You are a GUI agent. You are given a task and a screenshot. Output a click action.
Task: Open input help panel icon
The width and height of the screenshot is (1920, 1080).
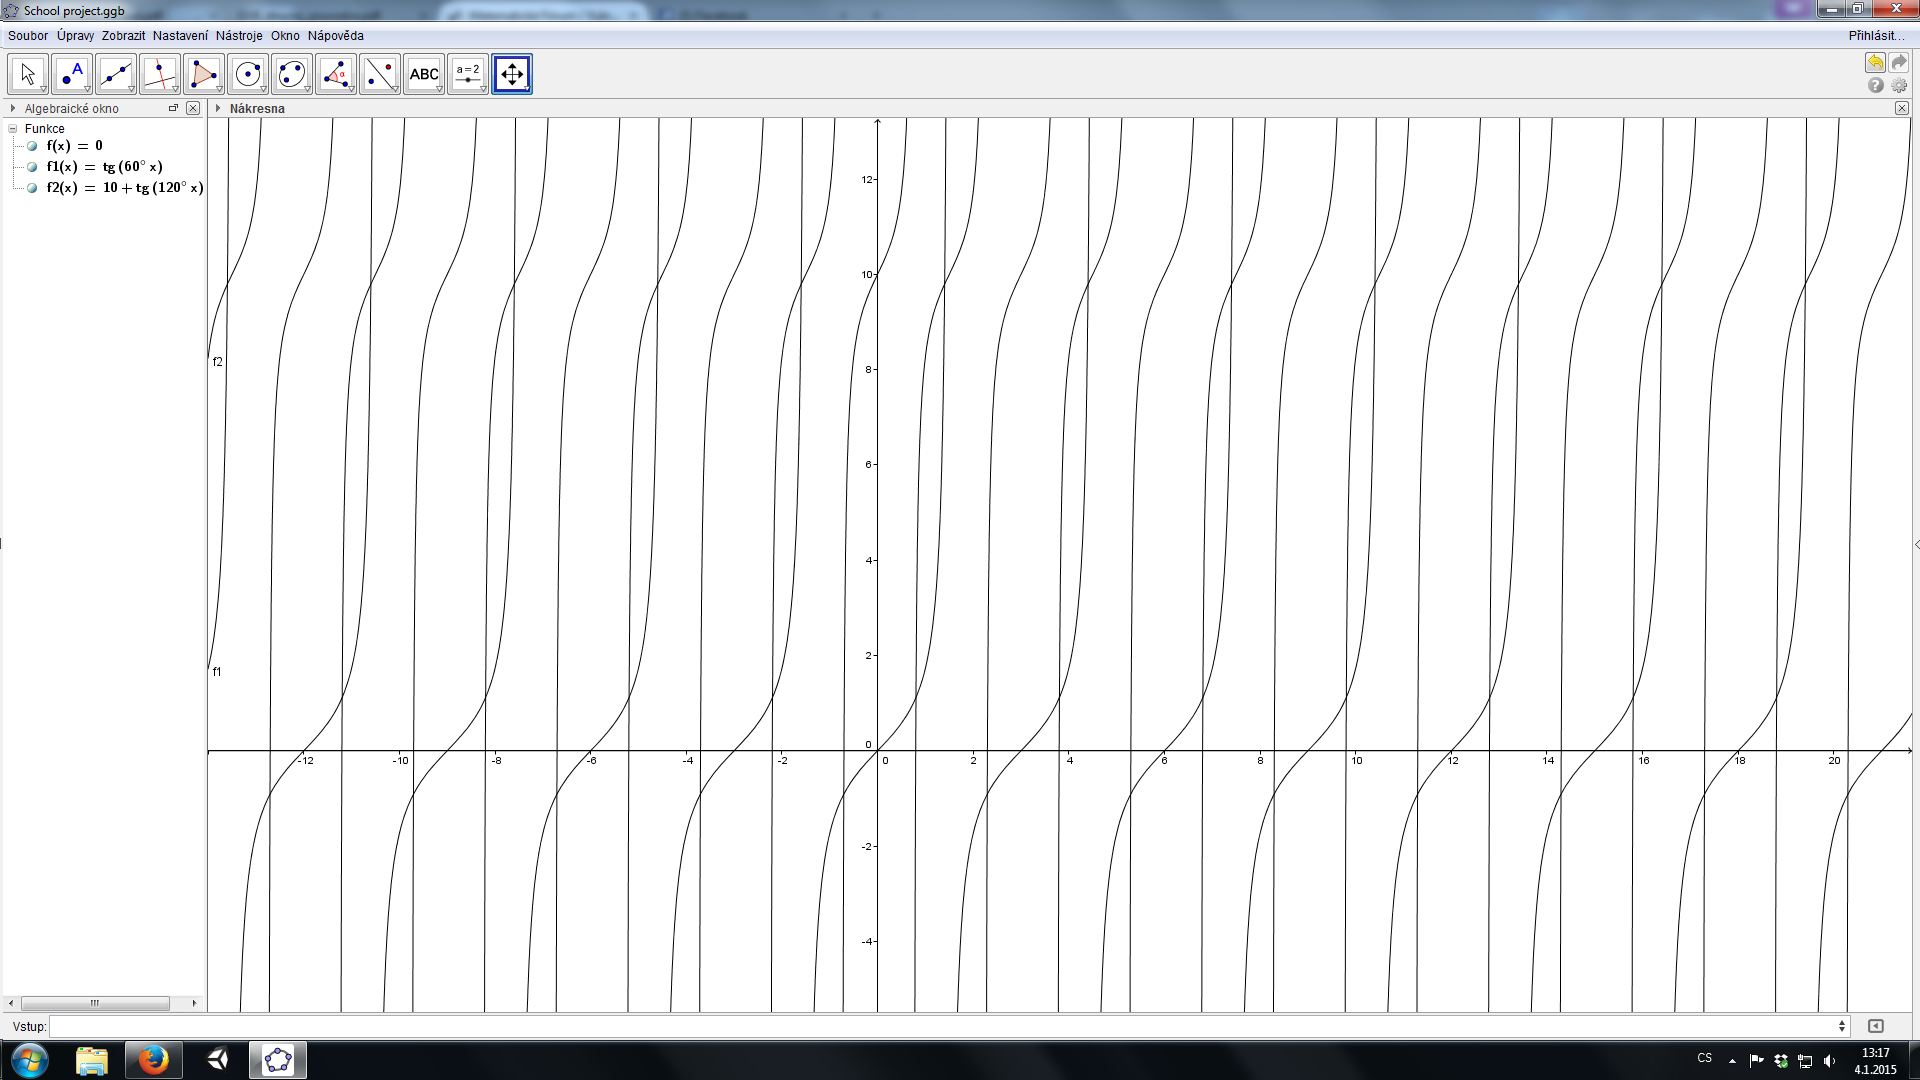click(1876, 1026)
